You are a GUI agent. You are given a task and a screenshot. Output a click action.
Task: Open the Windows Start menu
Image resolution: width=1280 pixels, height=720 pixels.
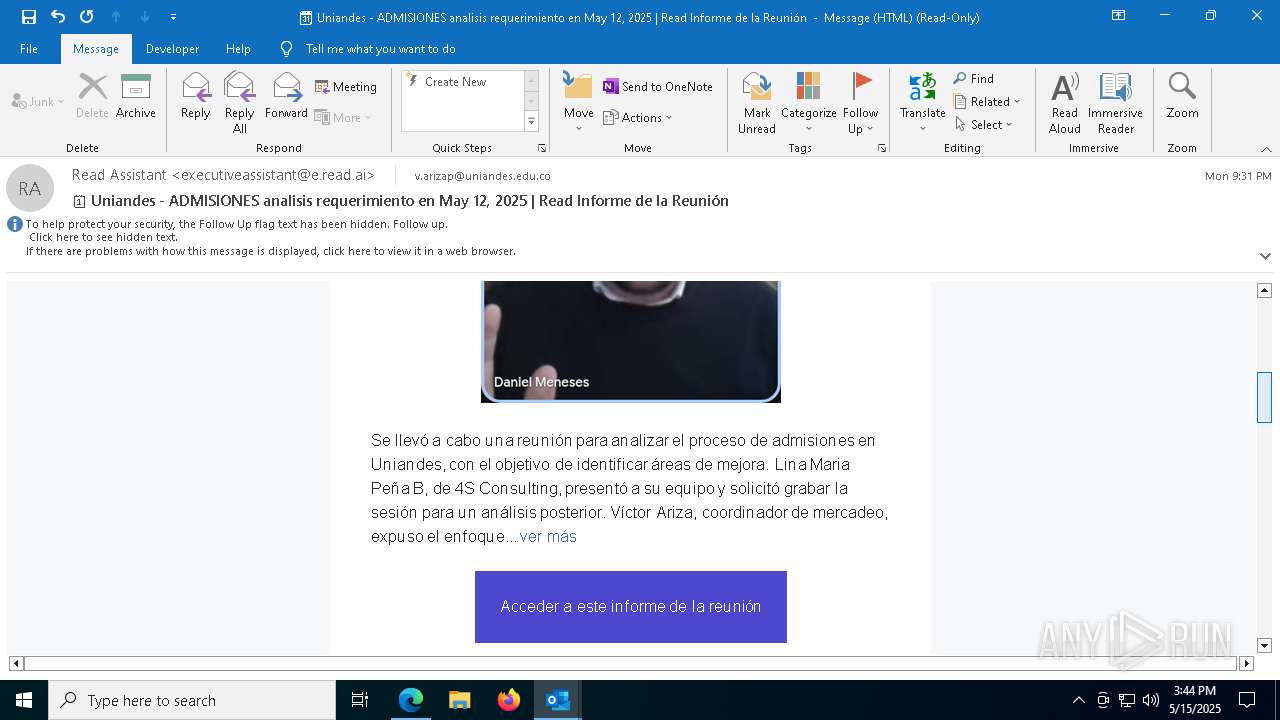(x=24, y=700)
